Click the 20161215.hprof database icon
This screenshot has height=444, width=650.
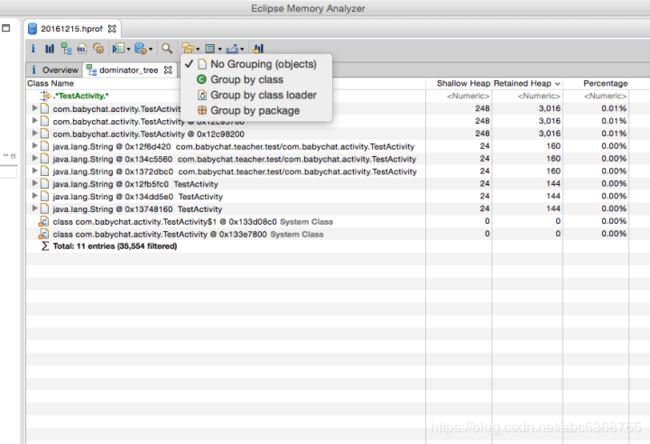click(32, 29)
